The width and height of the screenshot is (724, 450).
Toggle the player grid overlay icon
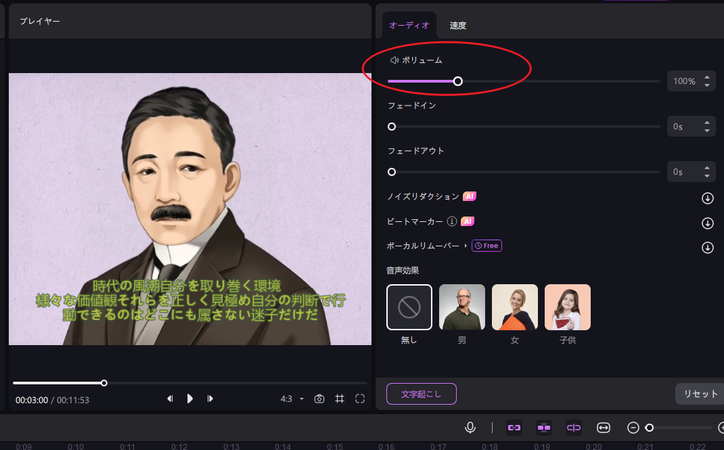(x=339, y=399)
